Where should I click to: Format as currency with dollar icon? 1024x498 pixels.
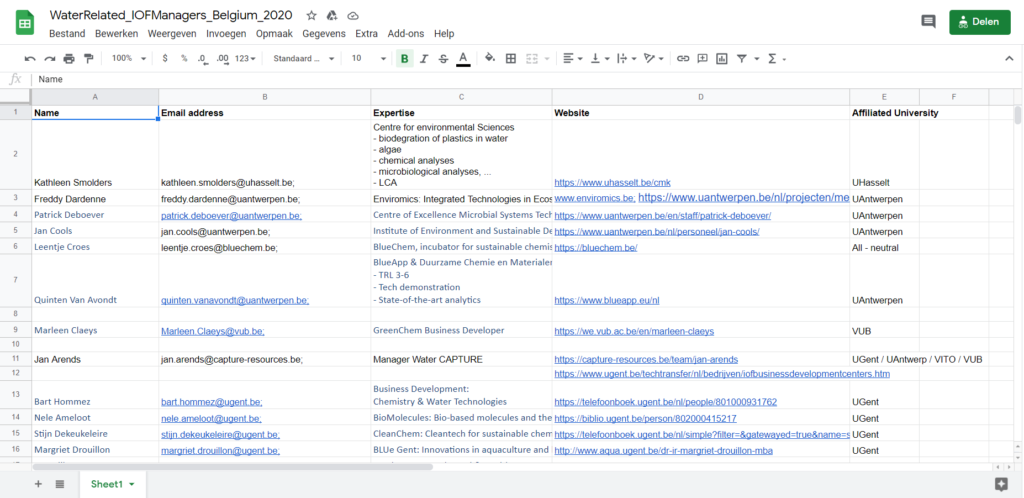[165, 59]
